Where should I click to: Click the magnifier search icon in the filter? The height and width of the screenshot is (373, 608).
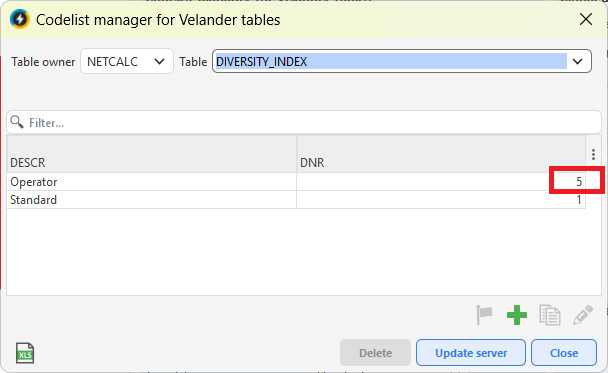point(17,122)
